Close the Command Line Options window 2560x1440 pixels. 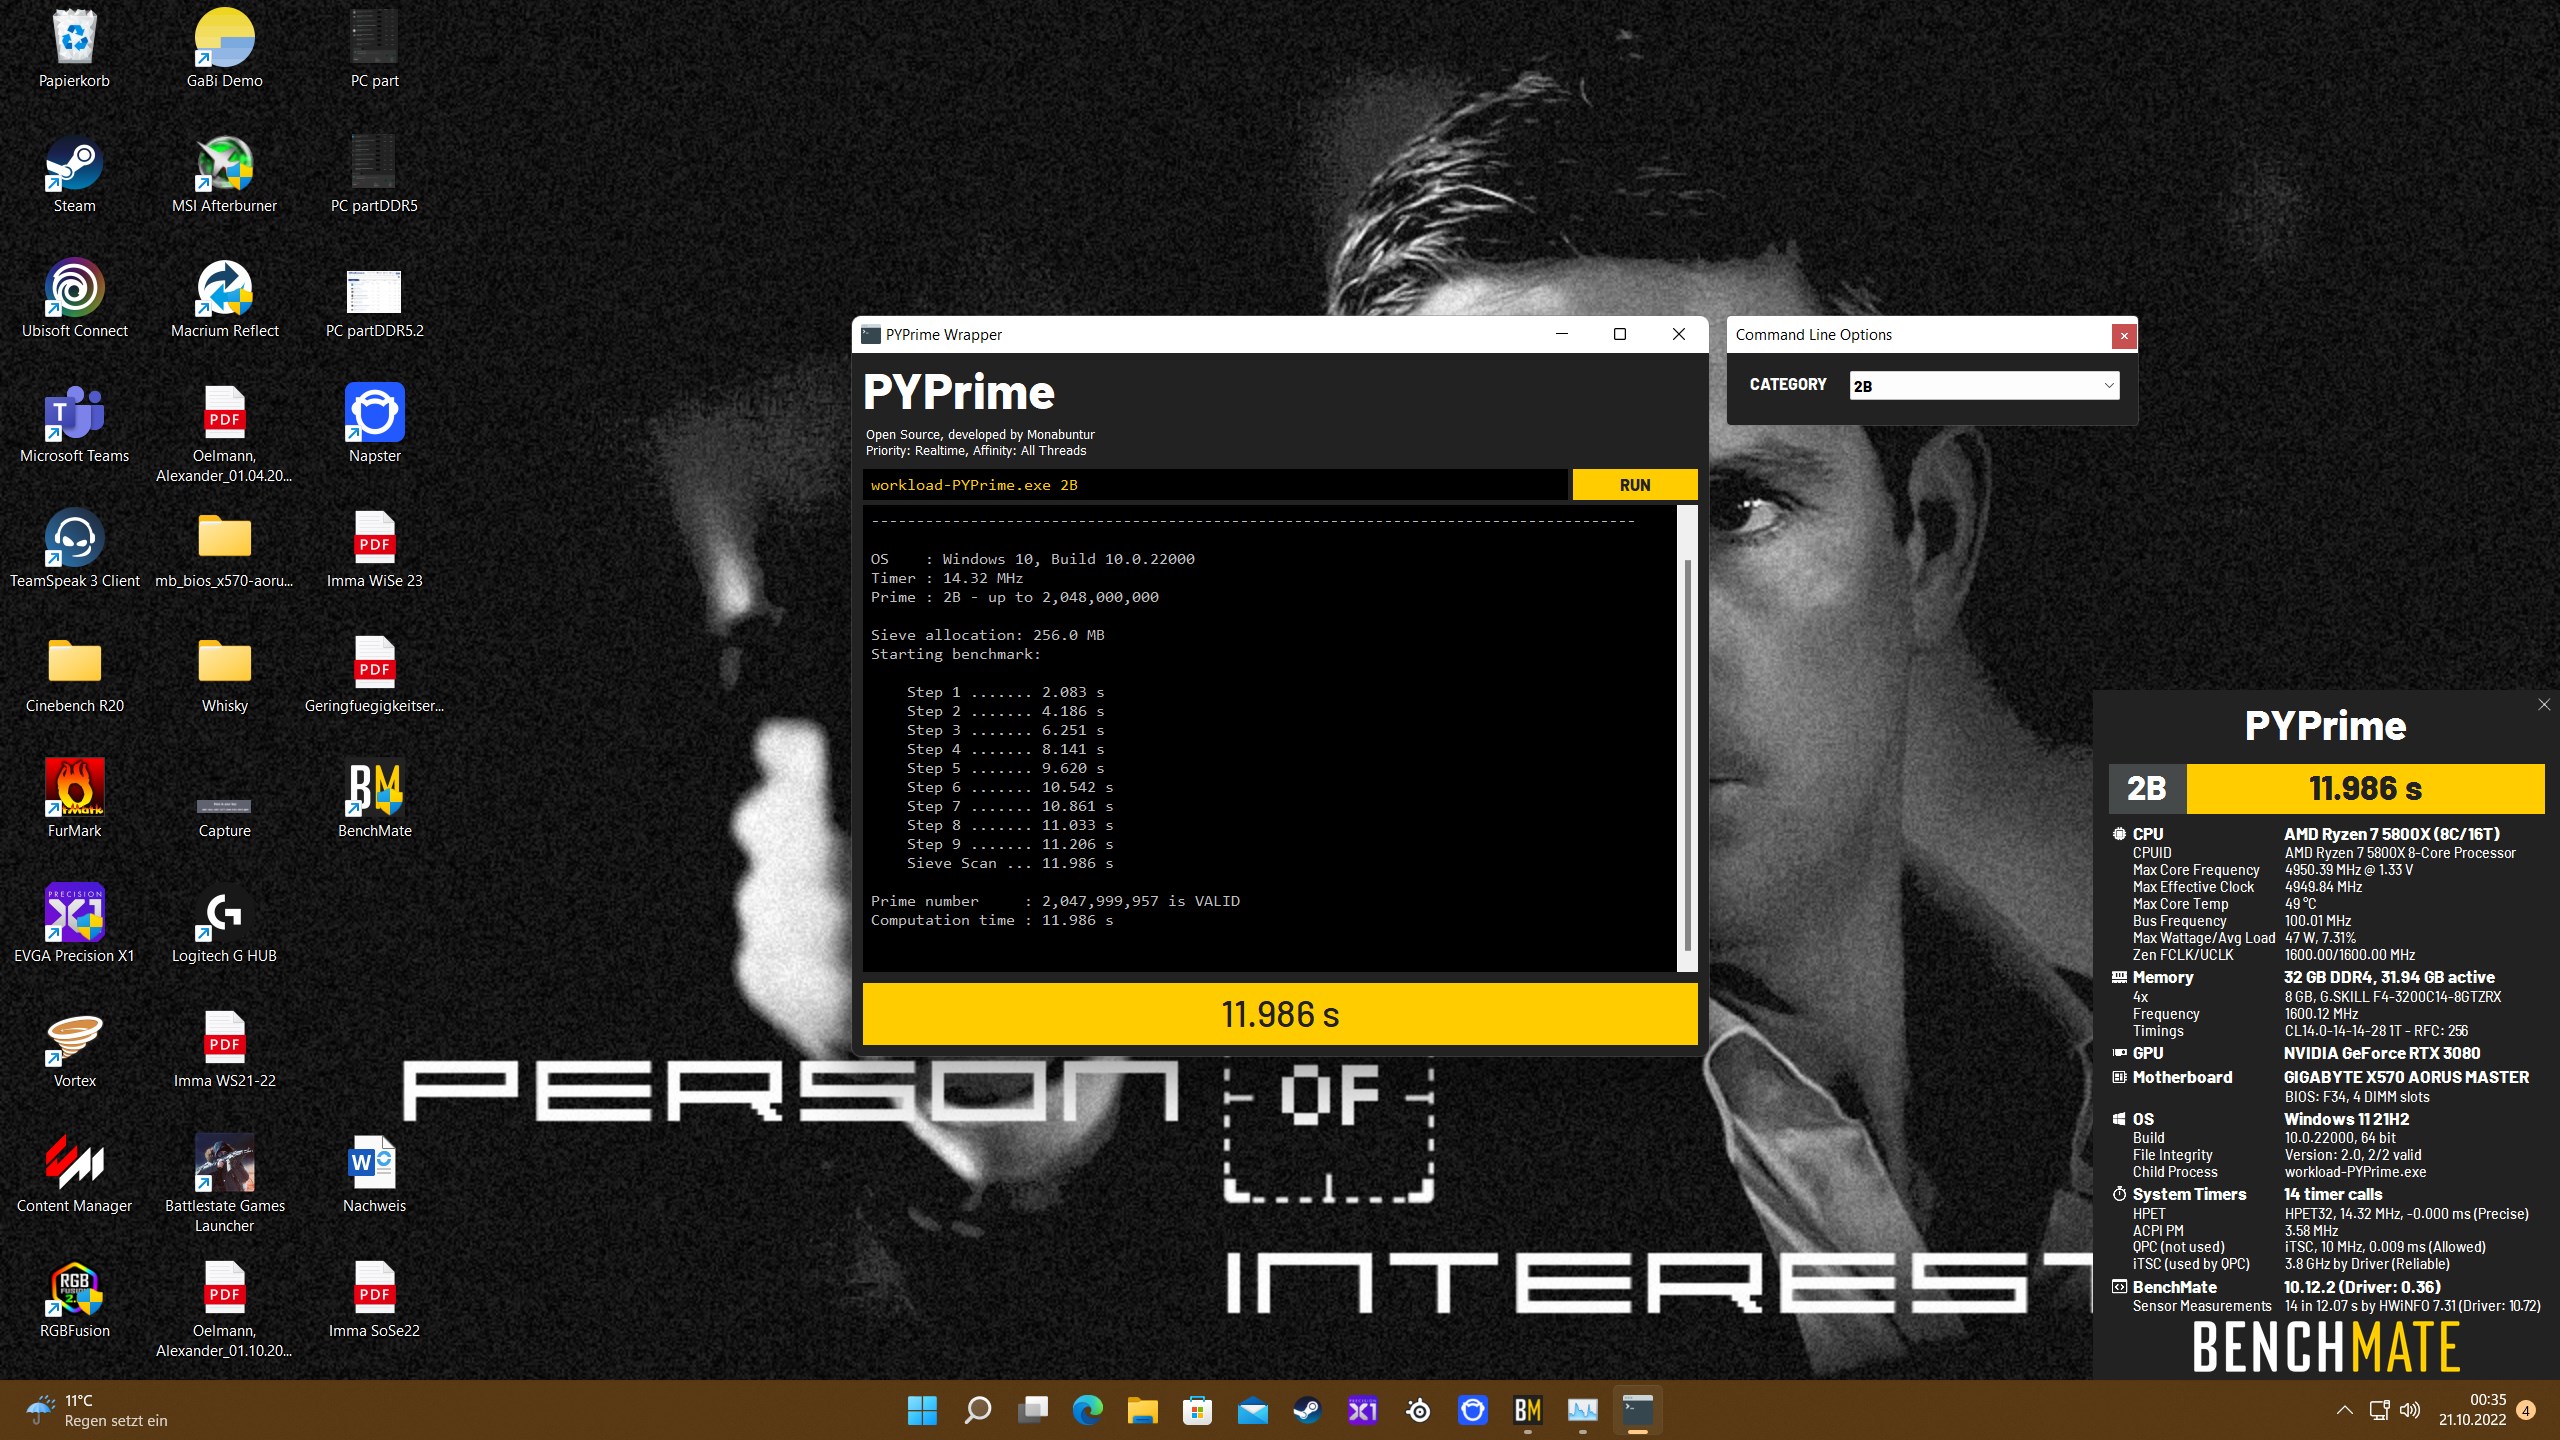point(2124,336)
